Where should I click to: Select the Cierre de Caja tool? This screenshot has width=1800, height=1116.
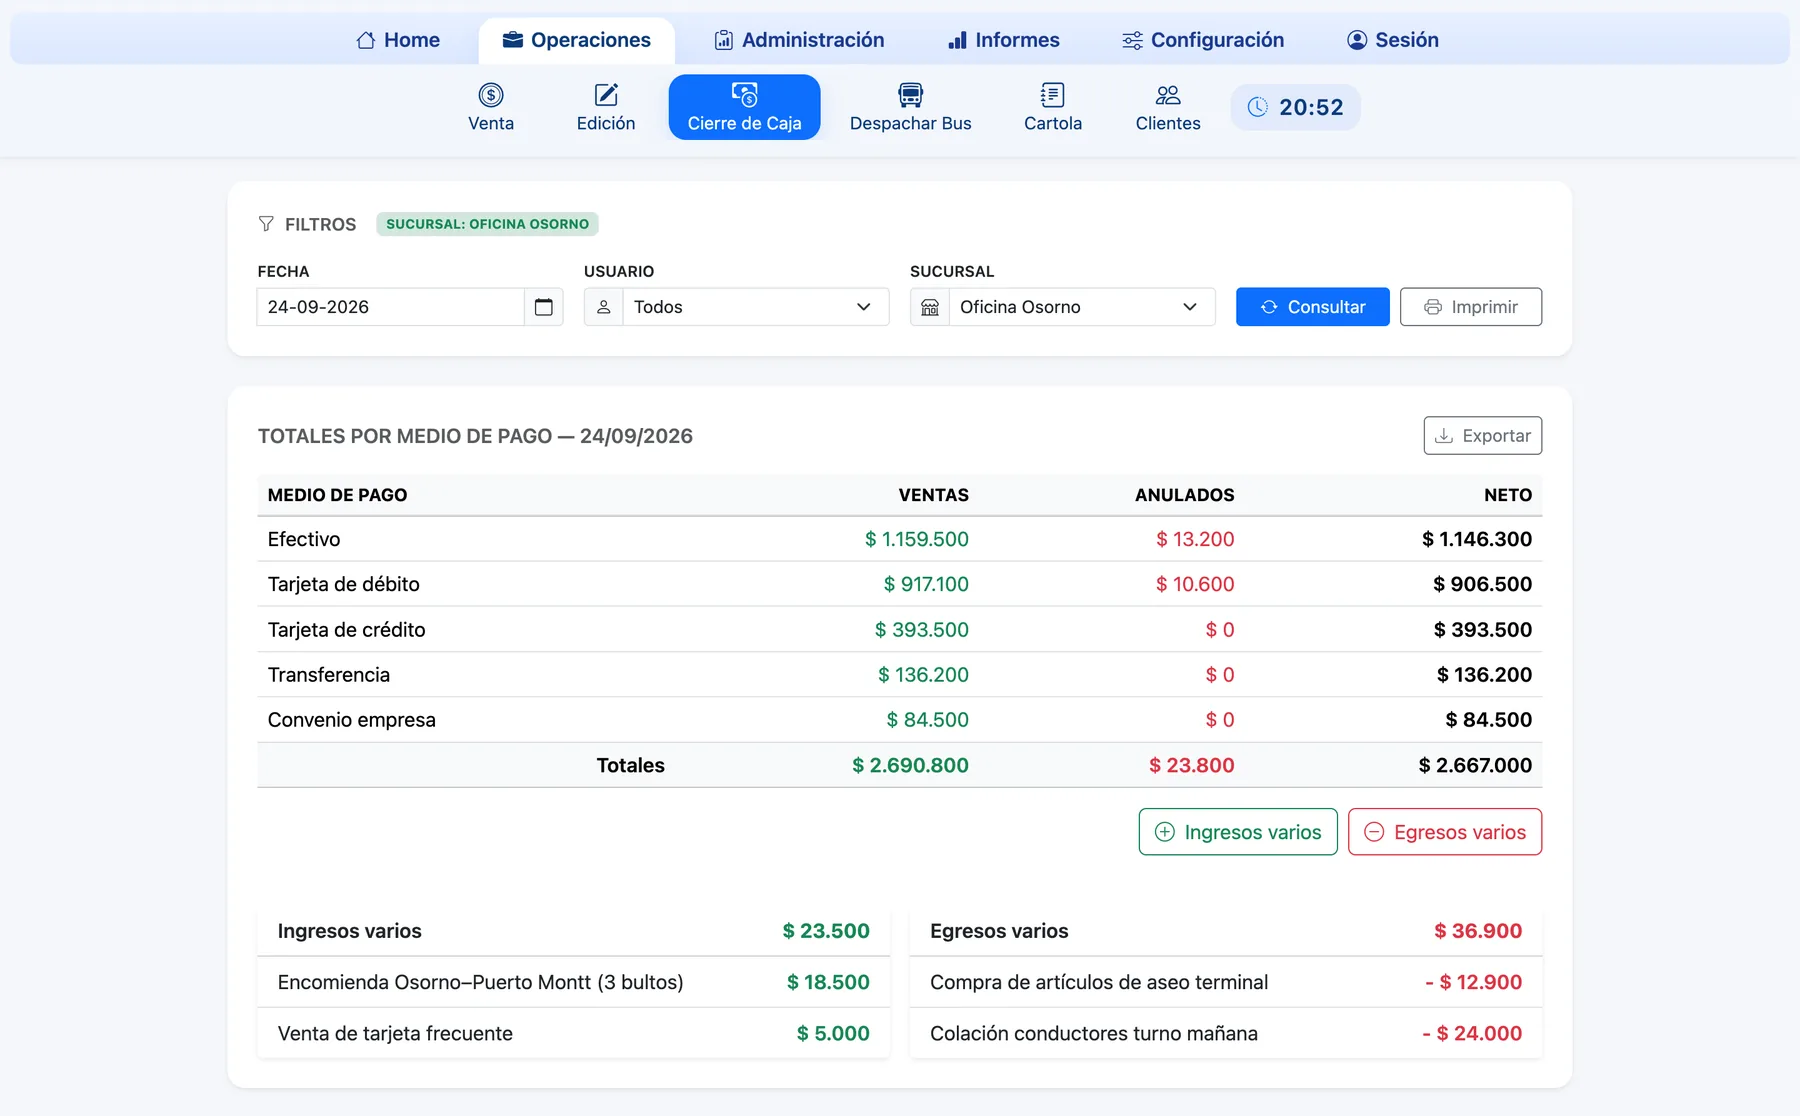tap(744, 107)
